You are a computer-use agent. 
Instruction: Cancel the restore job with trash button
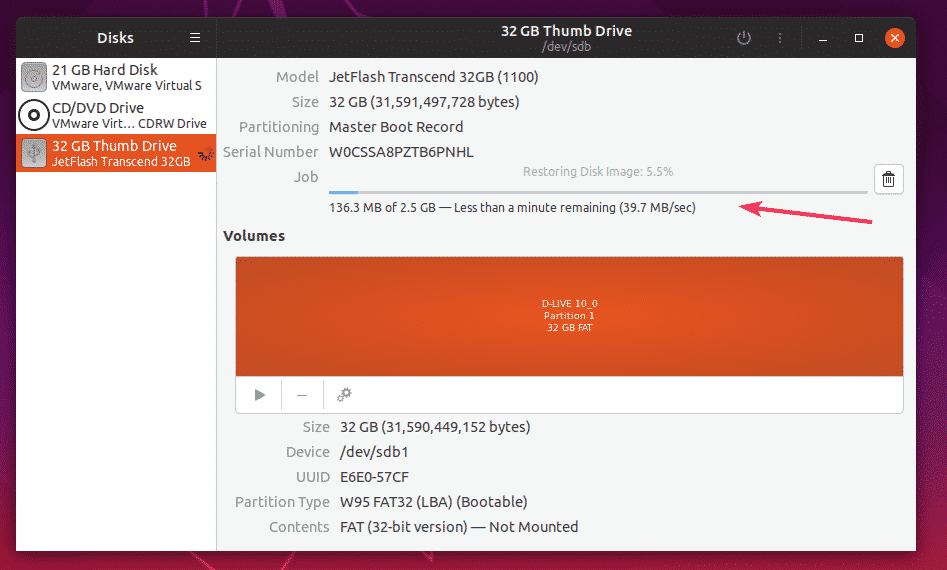[x=888, y=179]
